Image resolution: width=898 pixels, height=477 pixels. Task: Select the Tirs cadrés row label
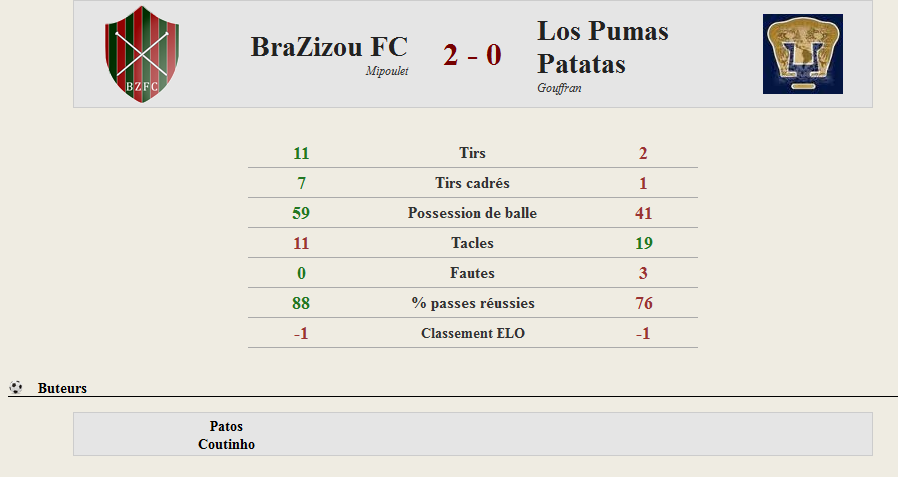tap(472, 183)
